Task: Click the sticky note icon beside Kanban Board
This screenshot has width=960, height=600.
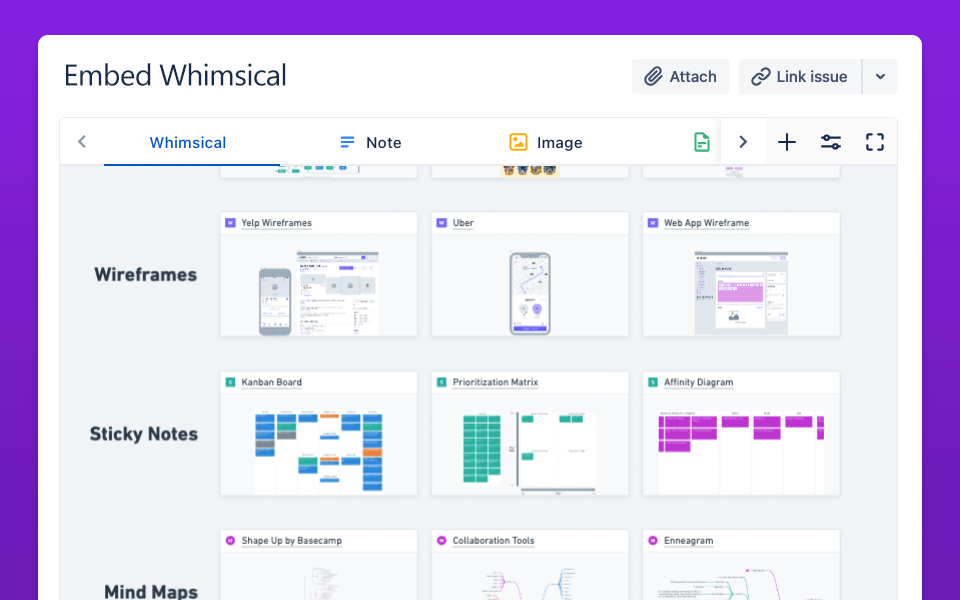Action: 230,382
